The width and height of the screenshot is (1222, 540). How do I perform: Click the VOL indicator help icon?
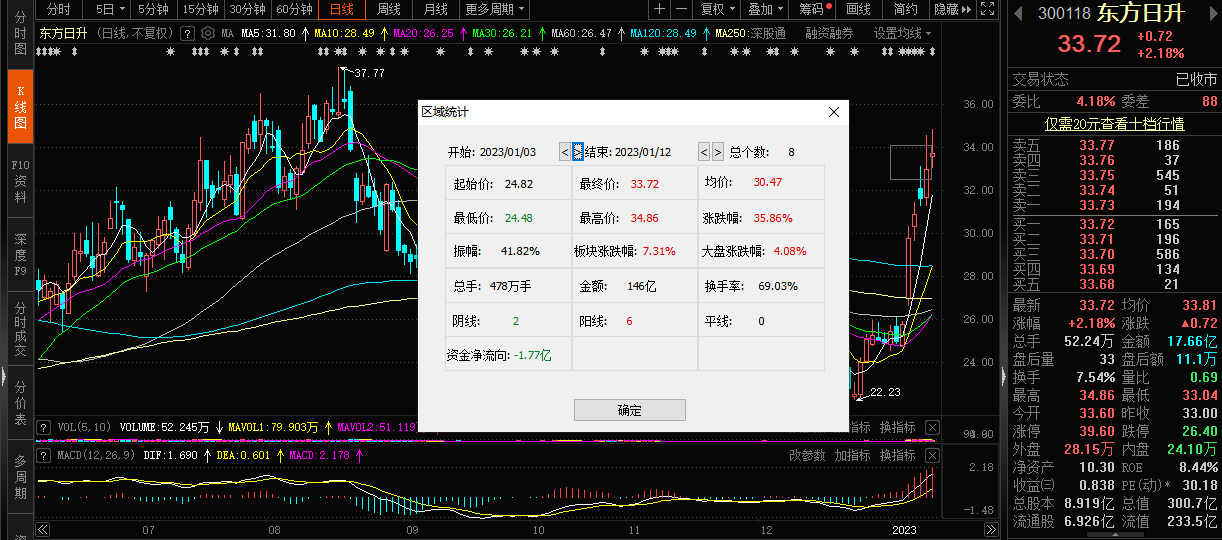[x=43, y=427]
